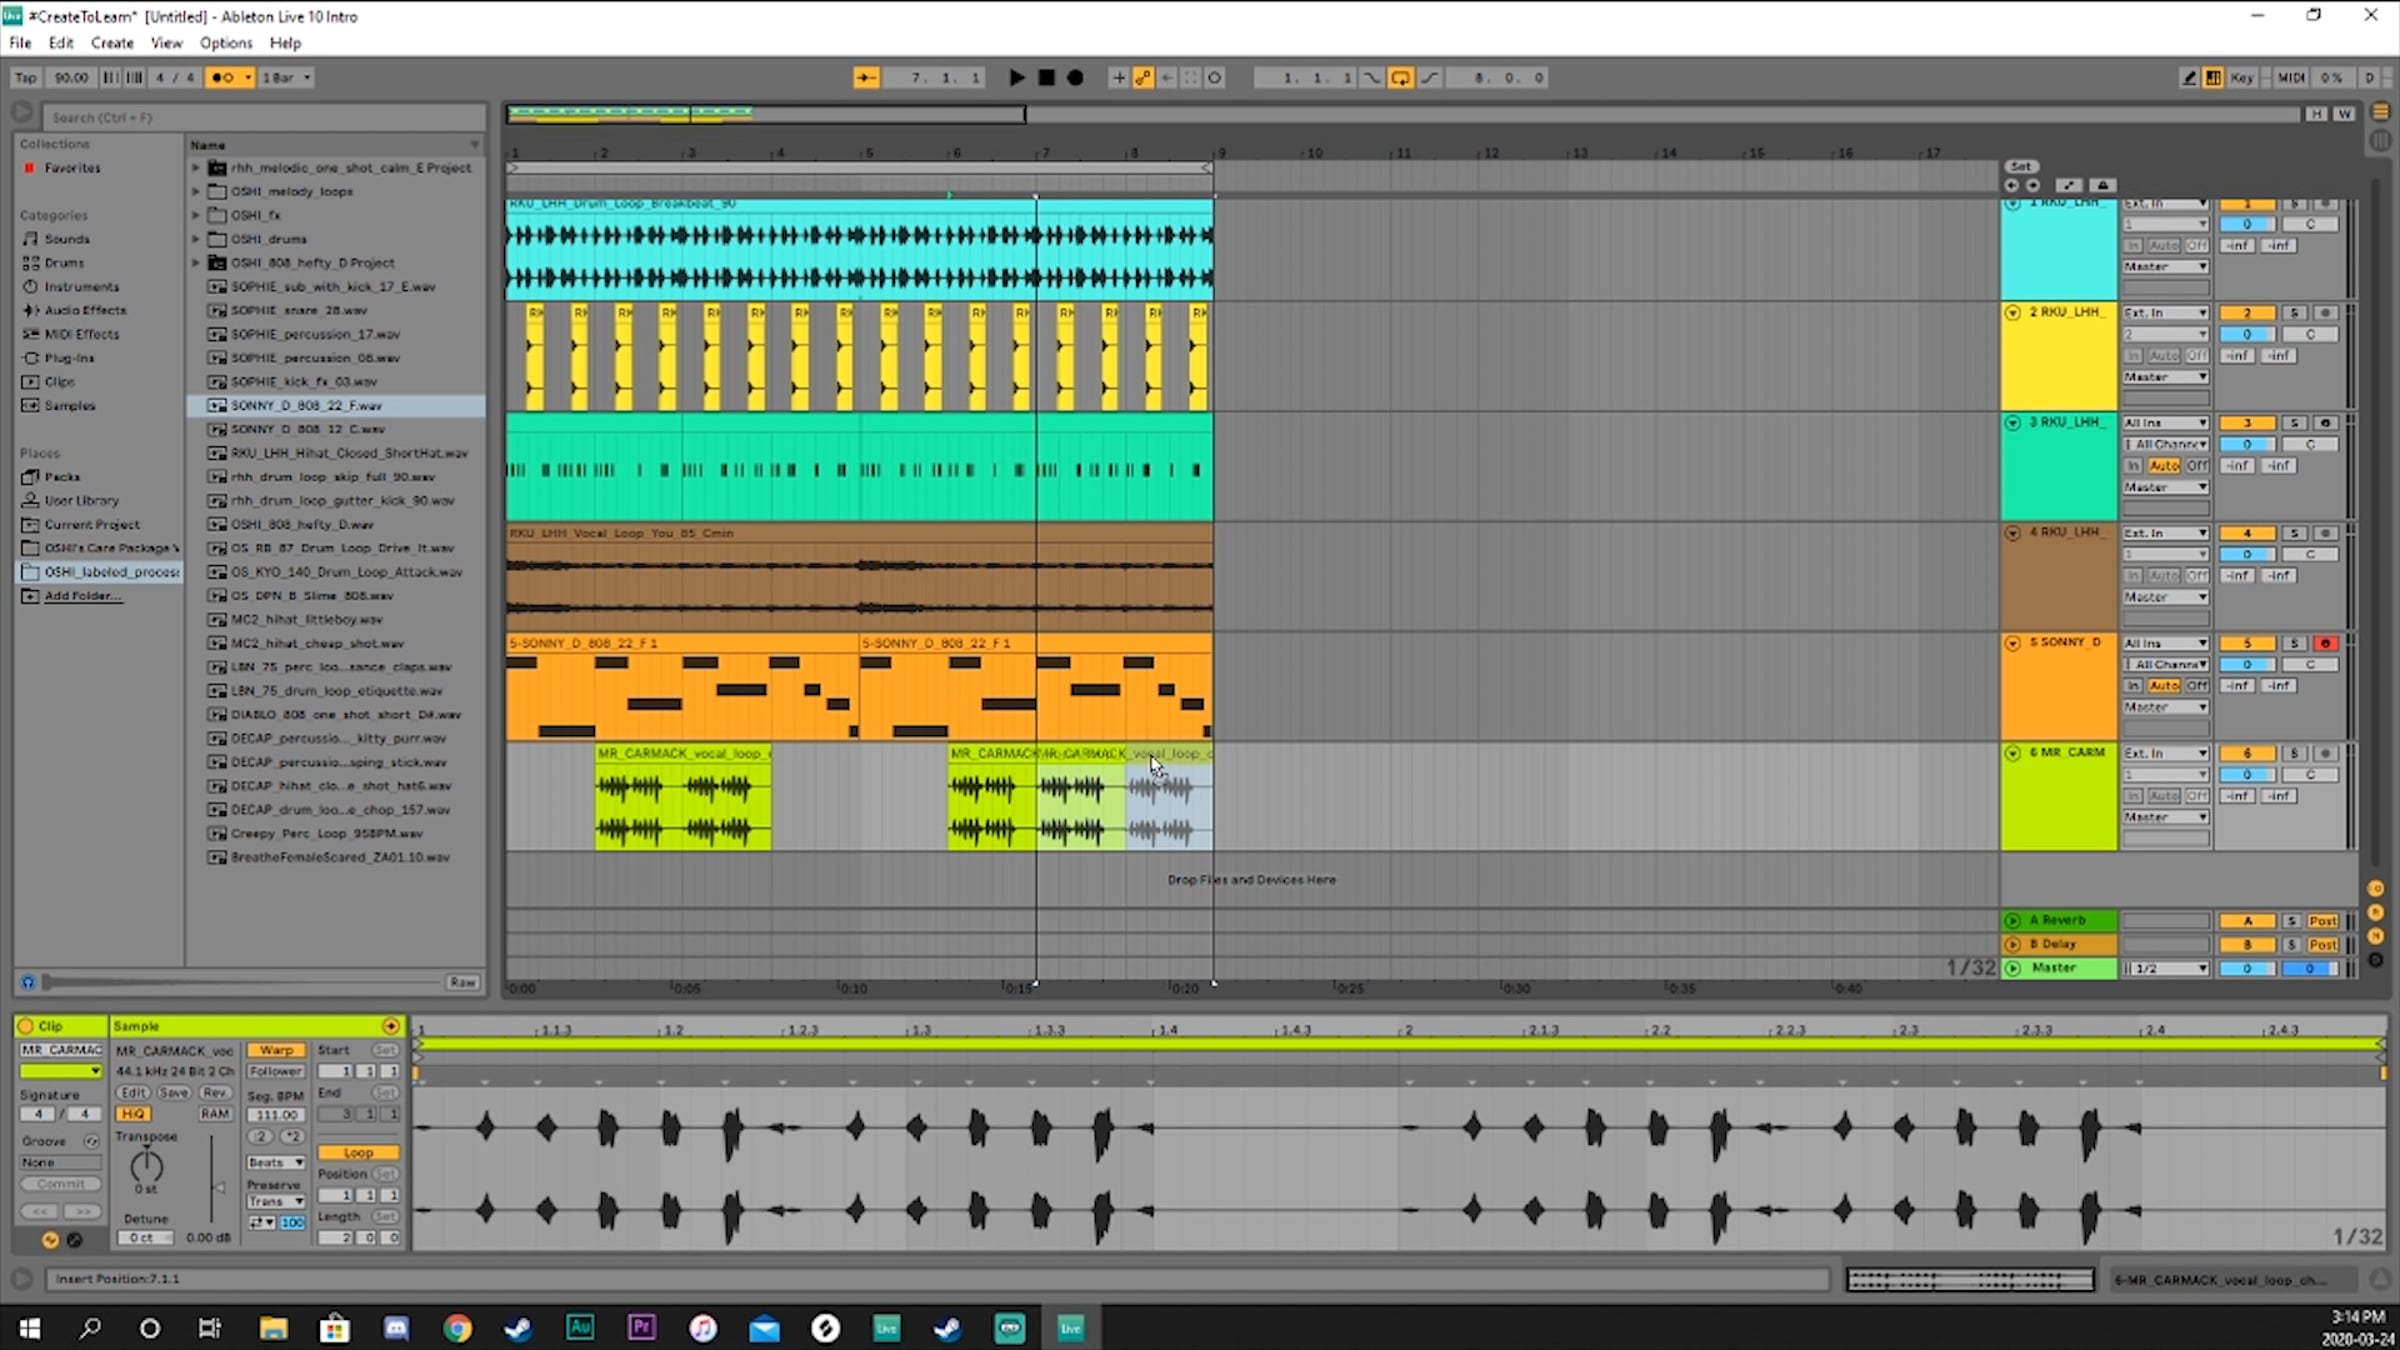Click the Transpose knob
This screenshot has height=1350, width=2400.
(x=146, y=1166)
